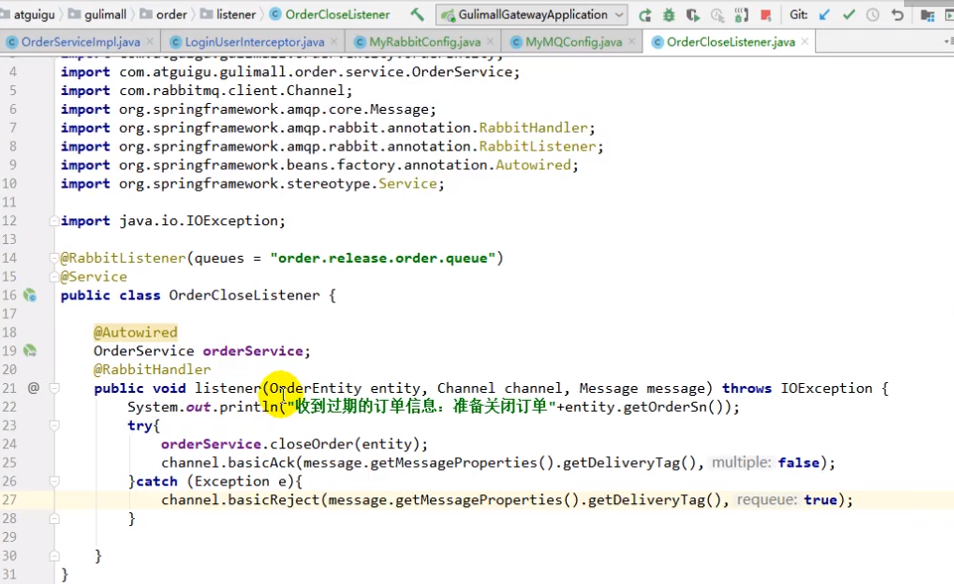Collapse the try block fold marker
The image size is (954, 584).
coord(54,426)
